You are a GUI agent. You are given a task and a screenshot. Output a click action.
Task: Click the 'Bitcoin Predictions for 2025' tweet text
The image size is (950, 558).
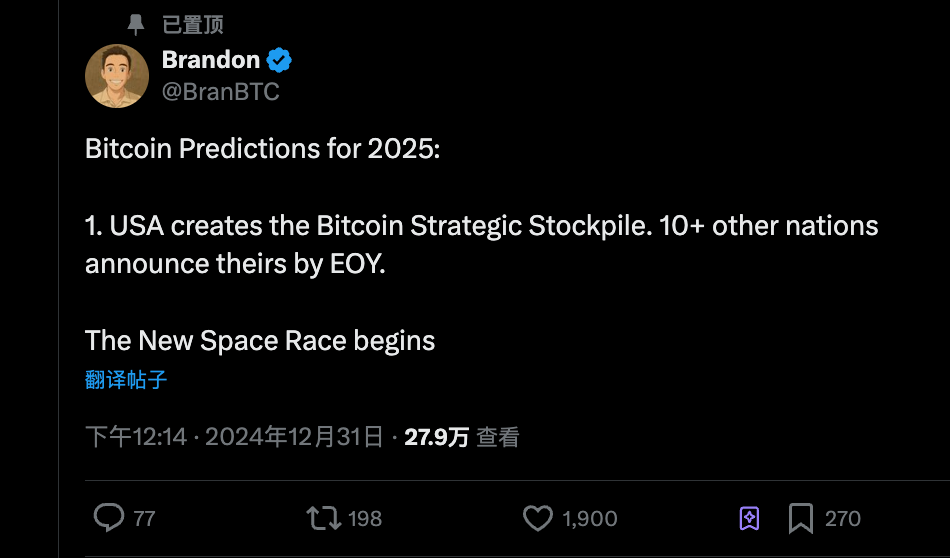(262, 149)
